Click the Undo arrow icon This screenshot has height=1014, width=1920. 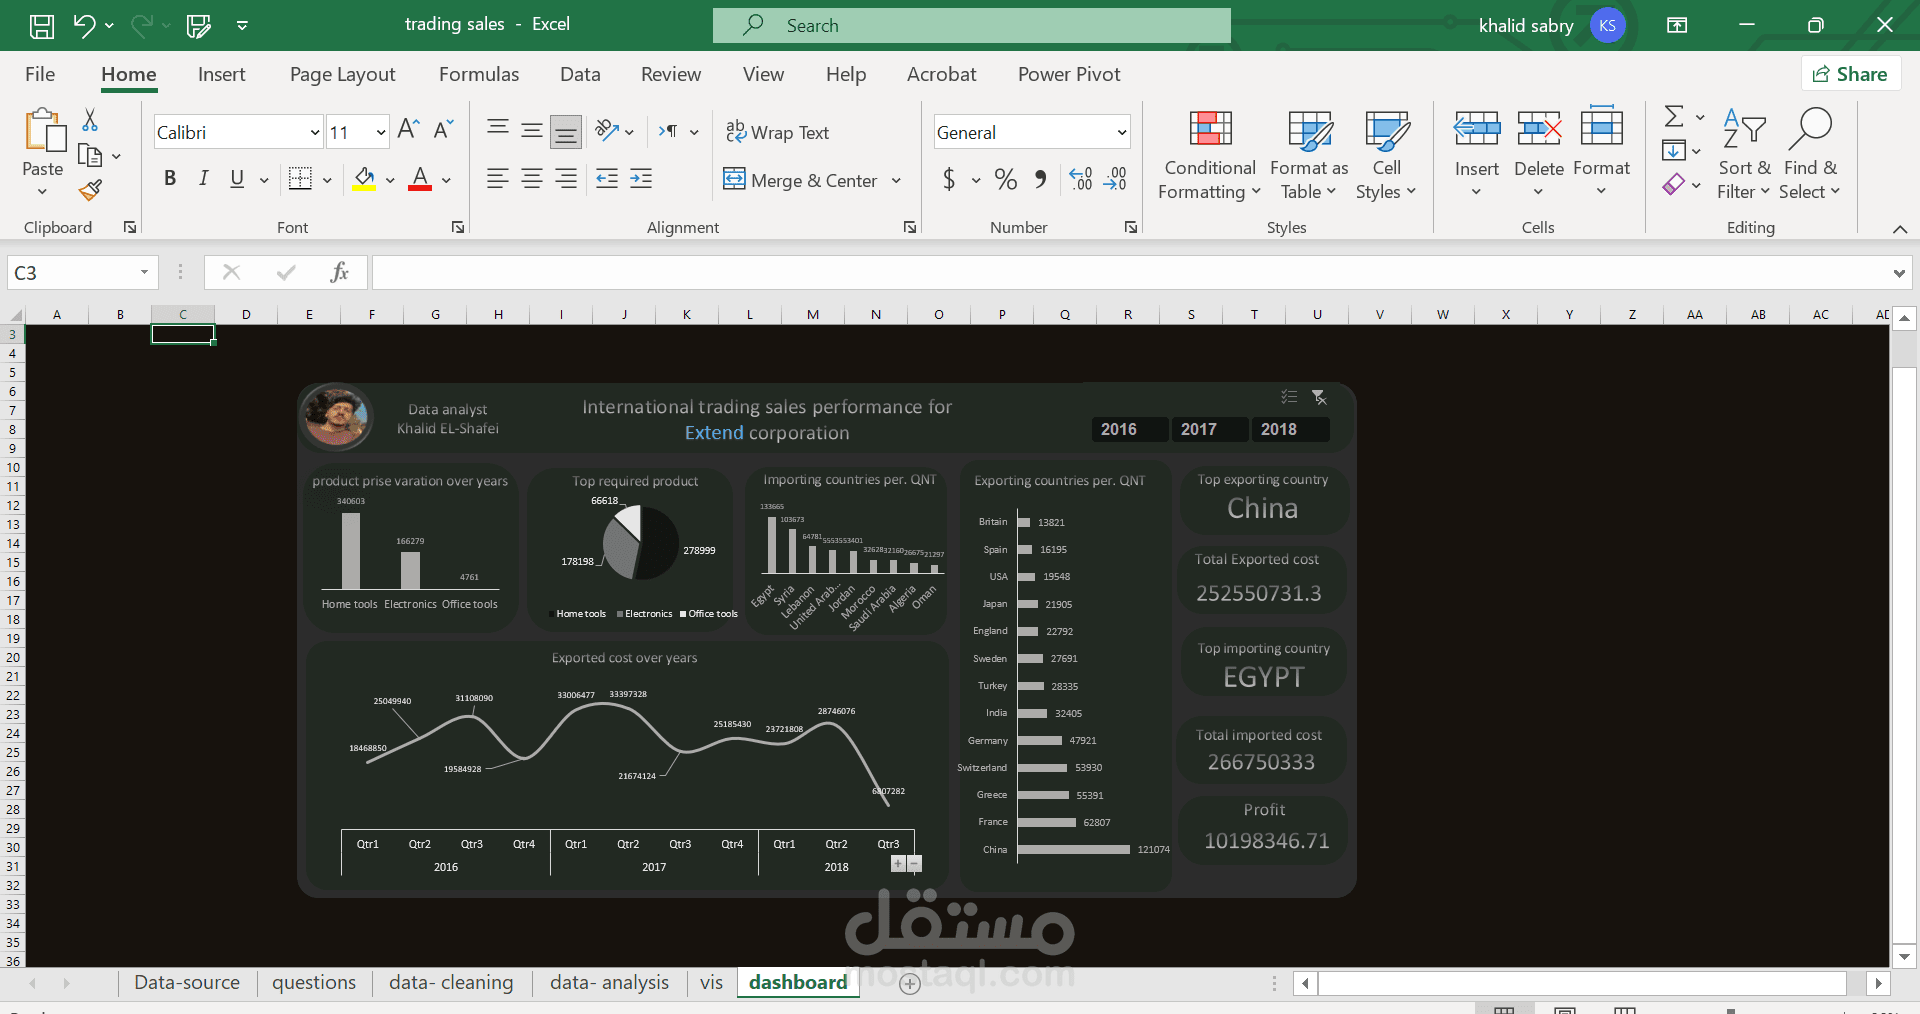click(84, 25)
